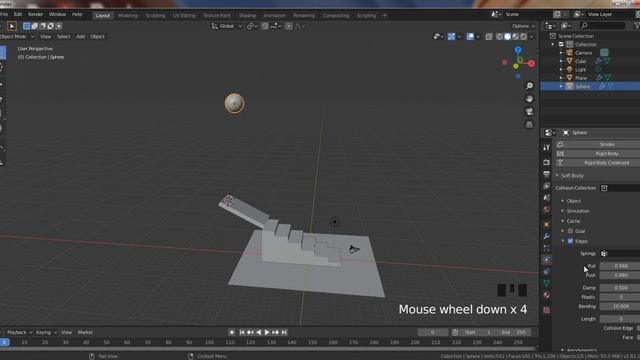Disable Edges checkbox in Soft Body

[x=570, y=241]
